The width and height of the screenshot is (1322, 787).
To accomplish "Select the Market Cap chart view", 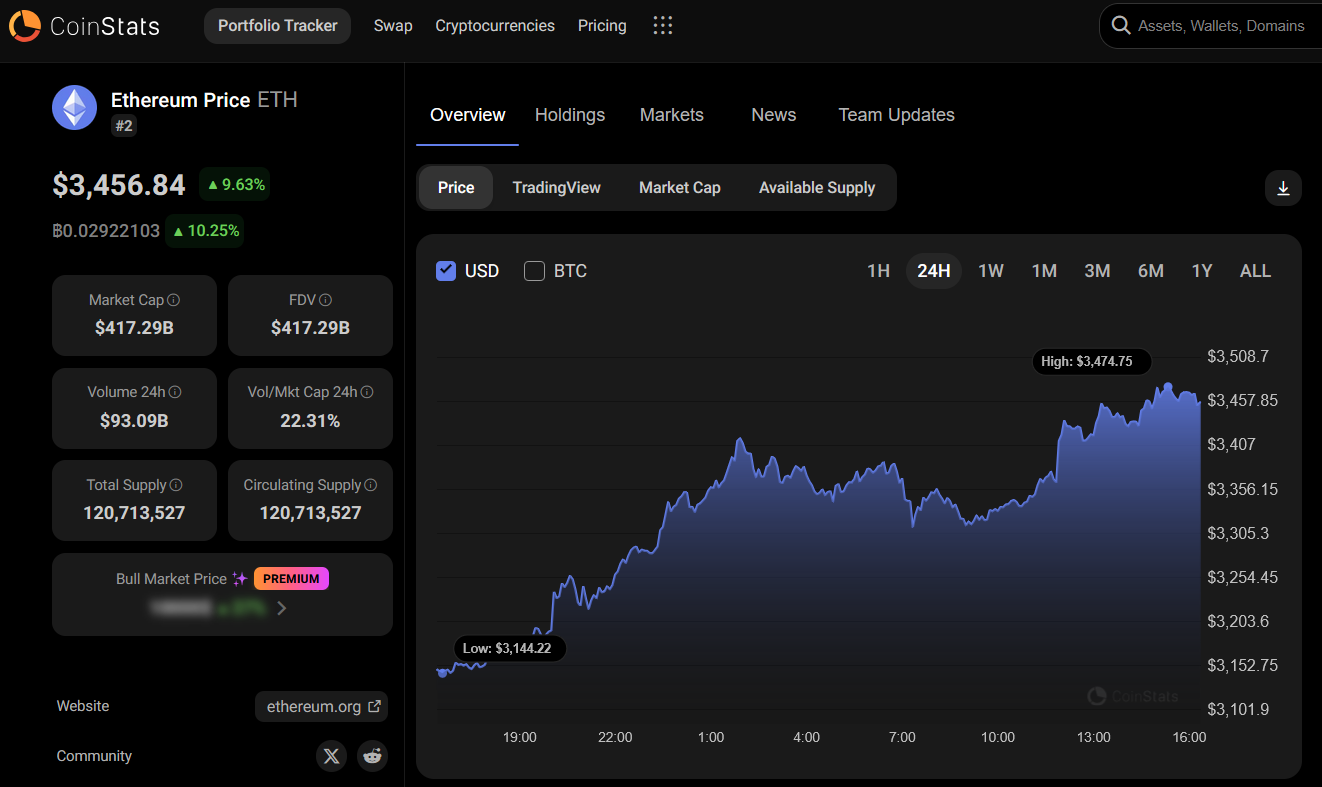I will 680,188.
